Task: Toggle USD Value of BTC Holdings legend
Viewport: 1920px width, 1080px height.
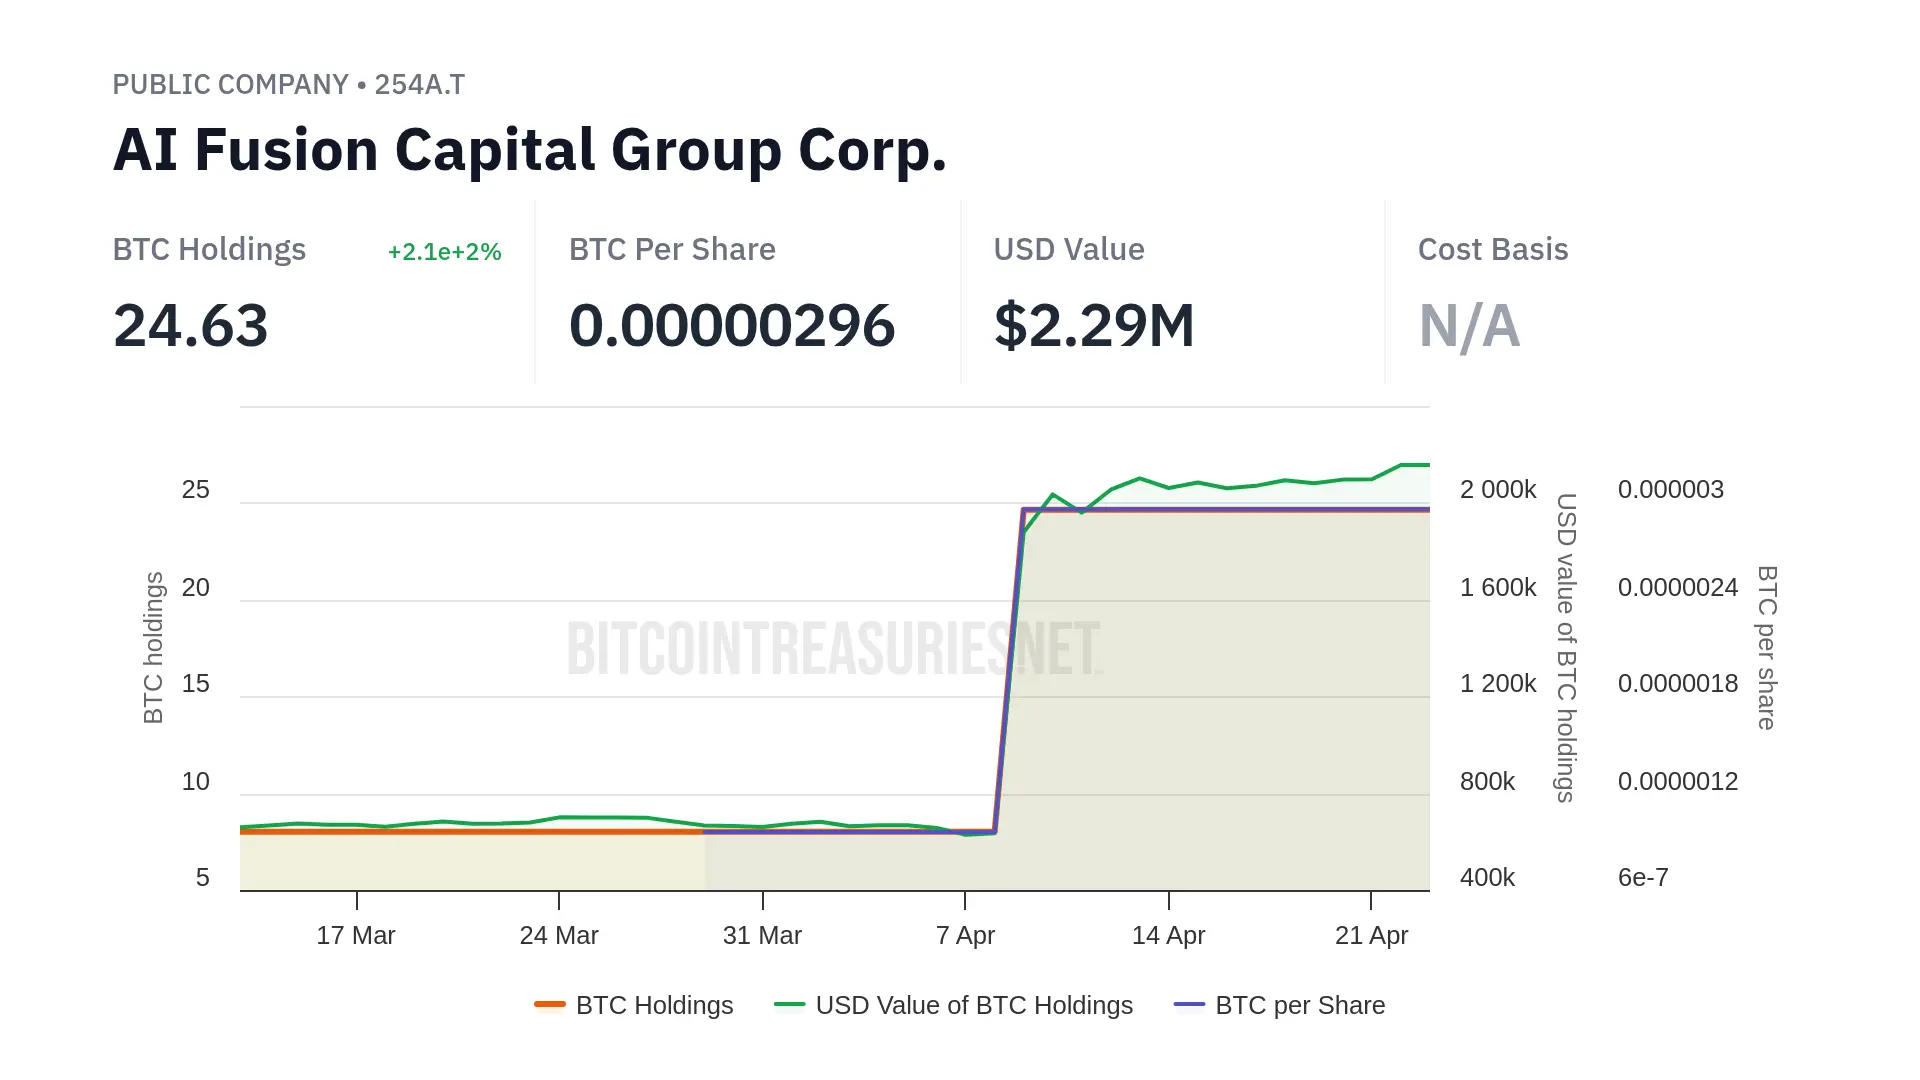Action: (x=973, y=1005)
